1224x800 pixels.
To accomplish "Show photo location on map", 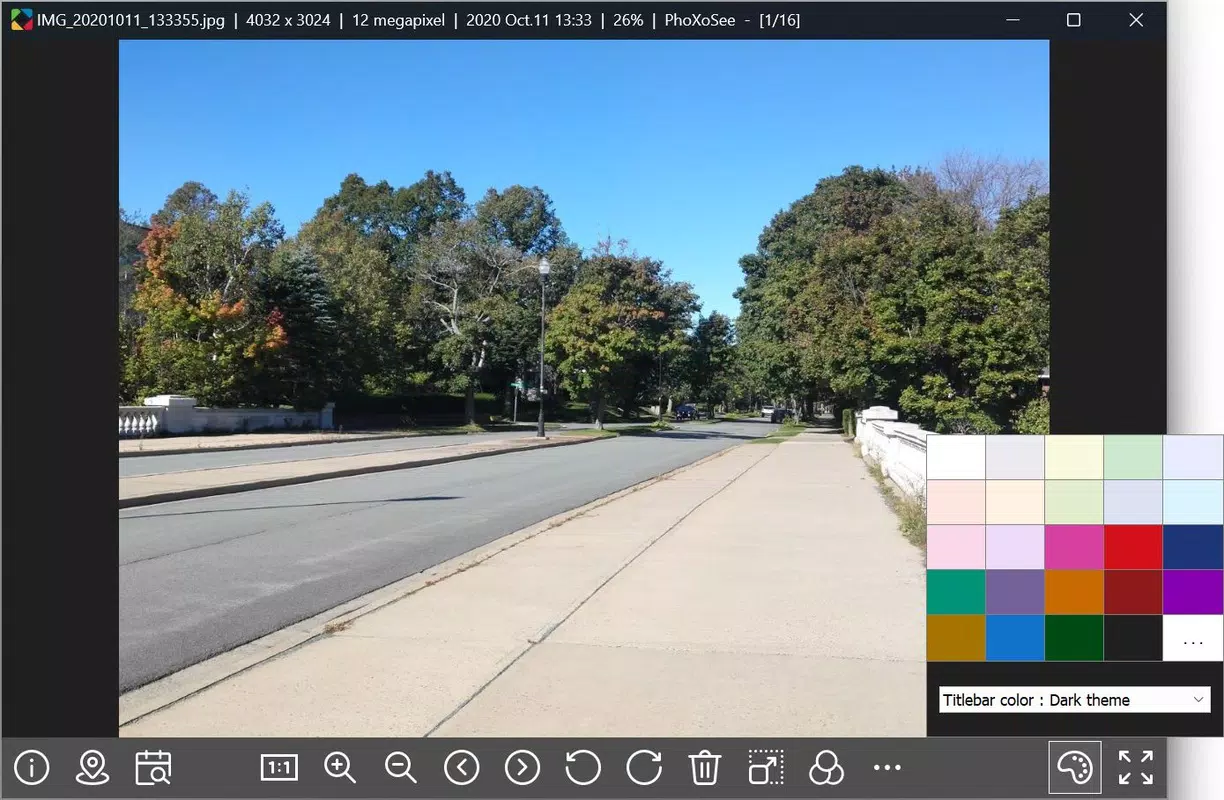I will [x=92, y=768].
